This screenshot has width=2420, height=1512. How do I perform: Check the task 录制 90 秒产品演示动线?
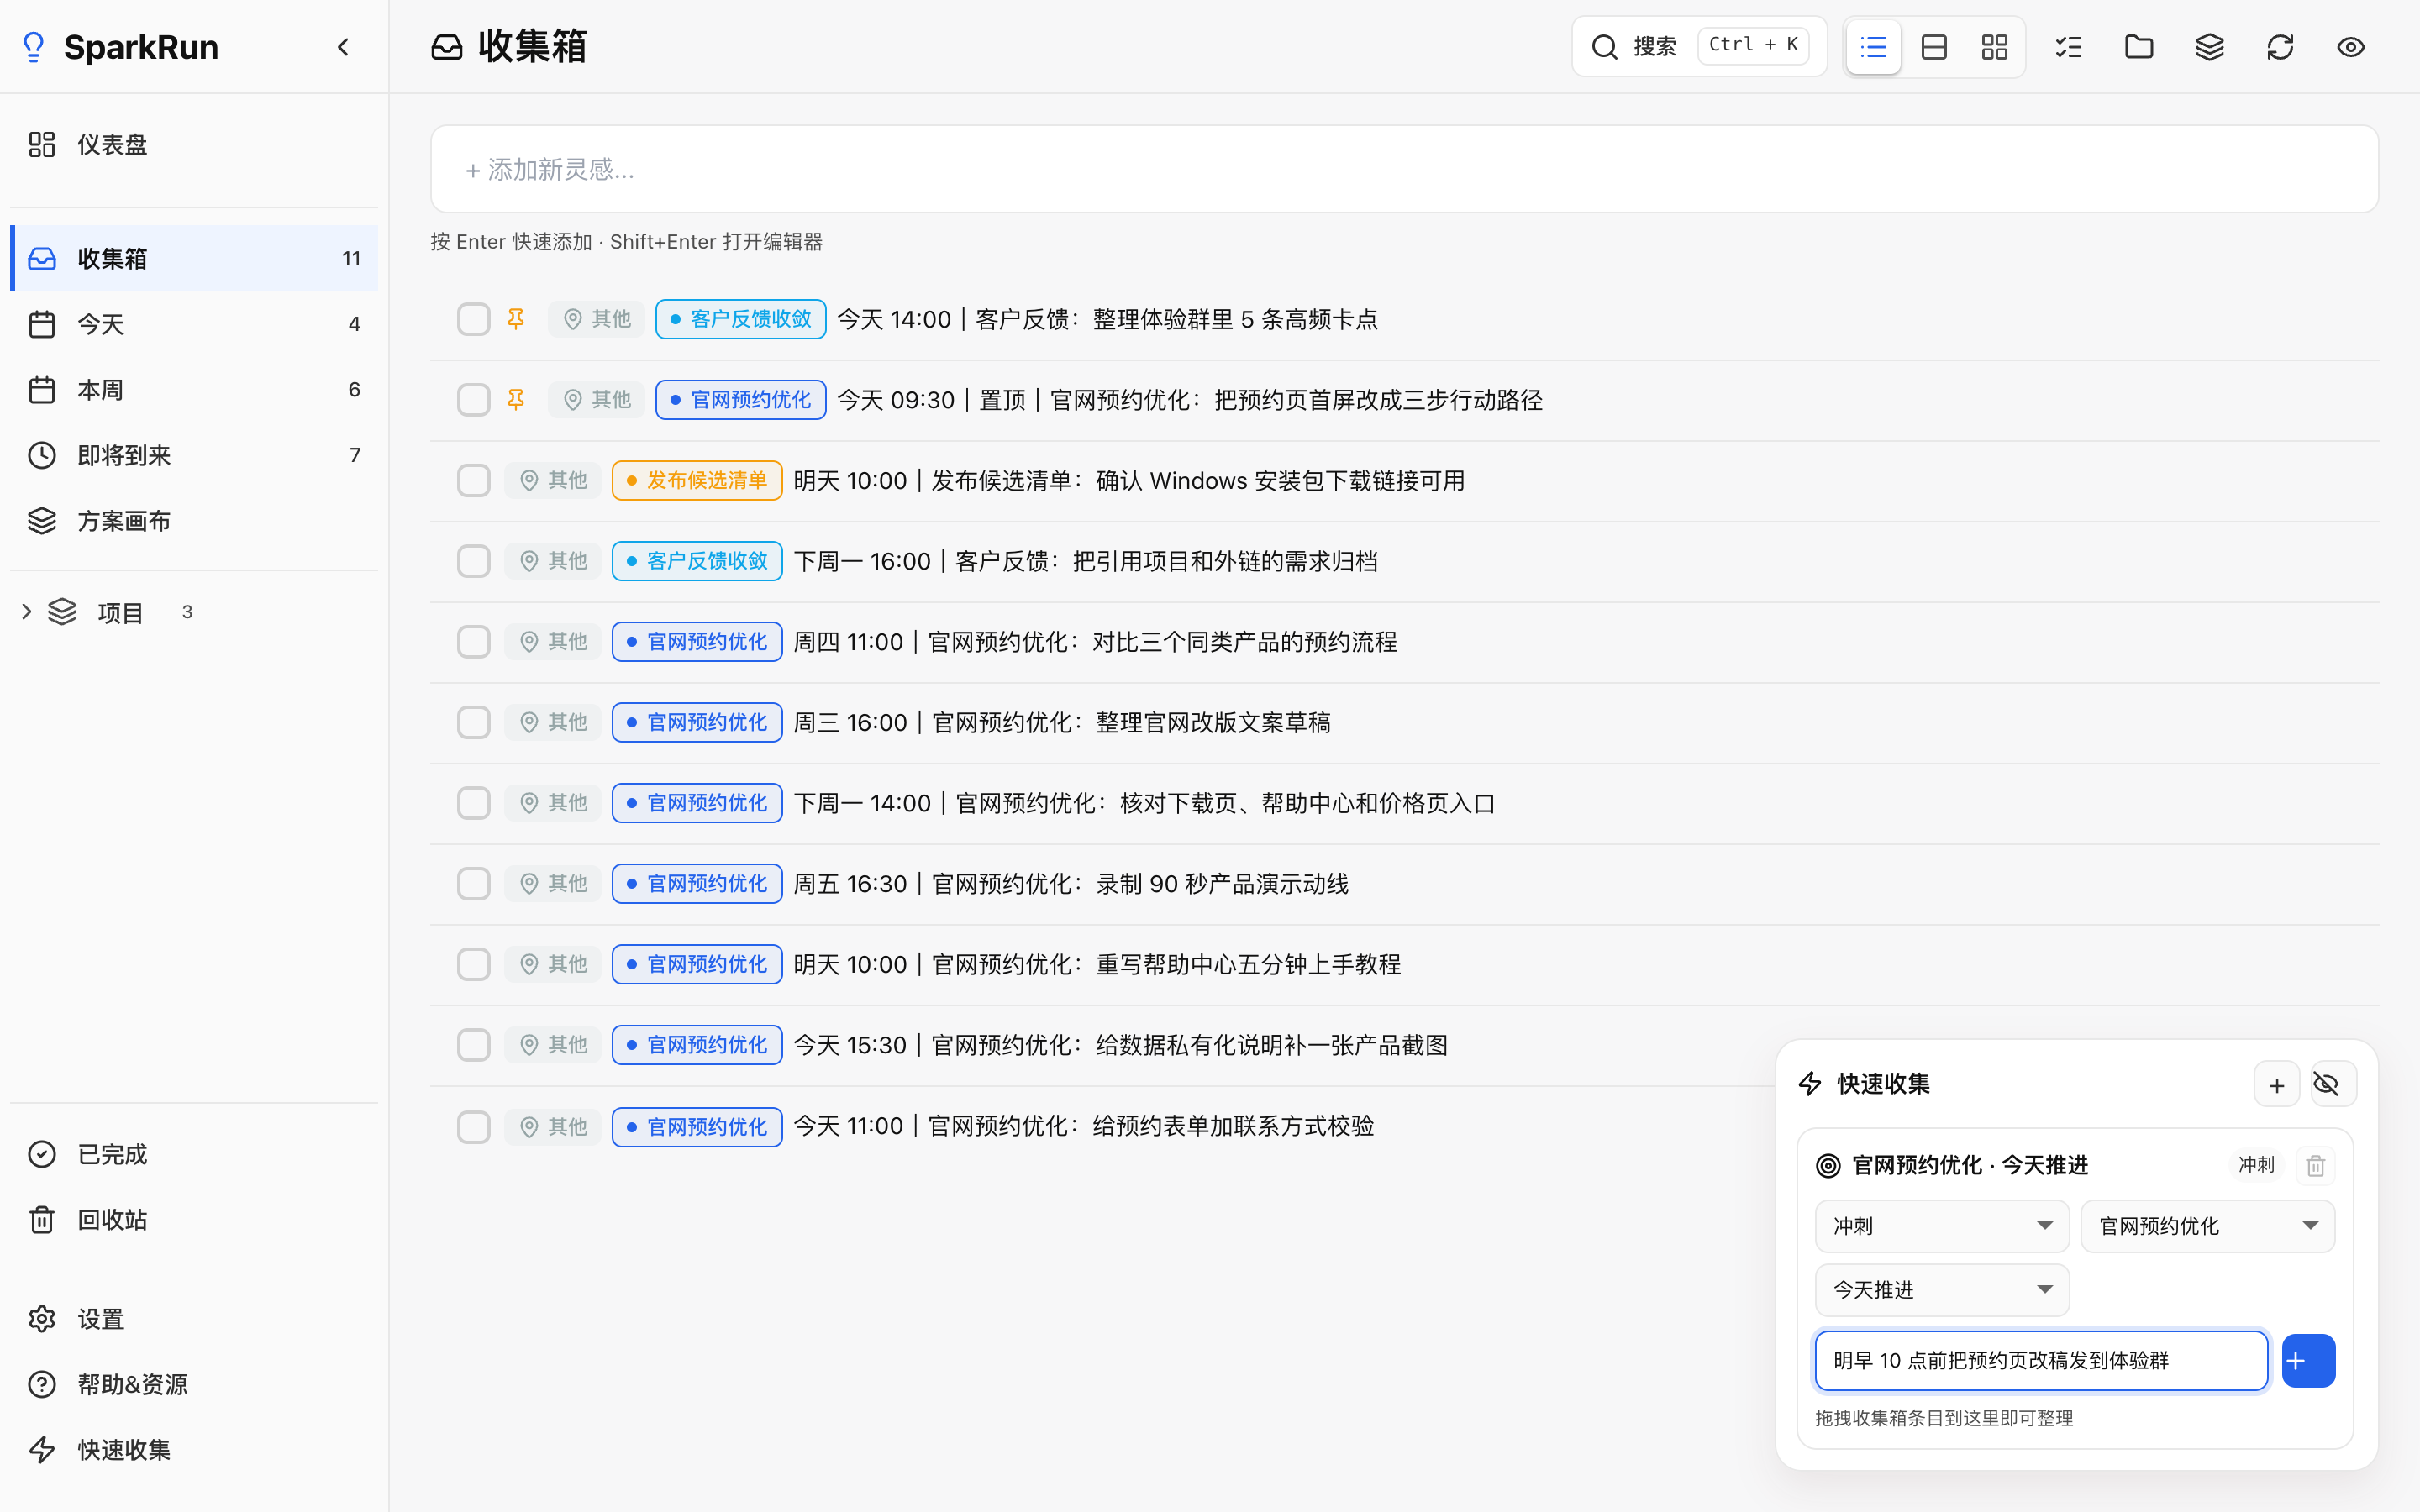tap(474, 884)
